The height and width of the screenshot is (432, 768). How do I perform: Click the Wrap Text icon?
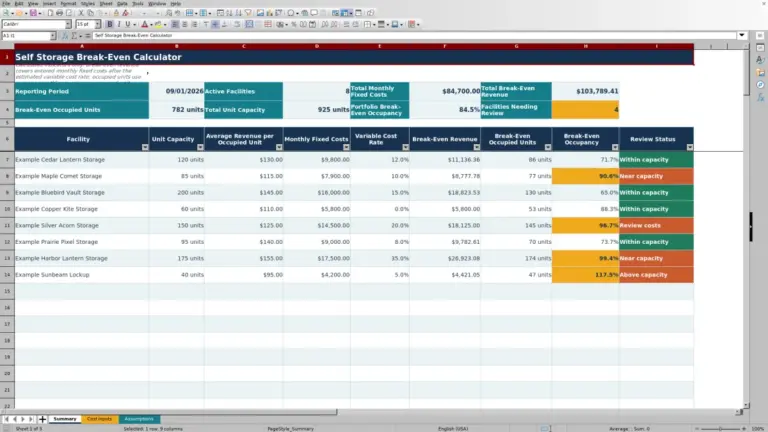point(237,24)
